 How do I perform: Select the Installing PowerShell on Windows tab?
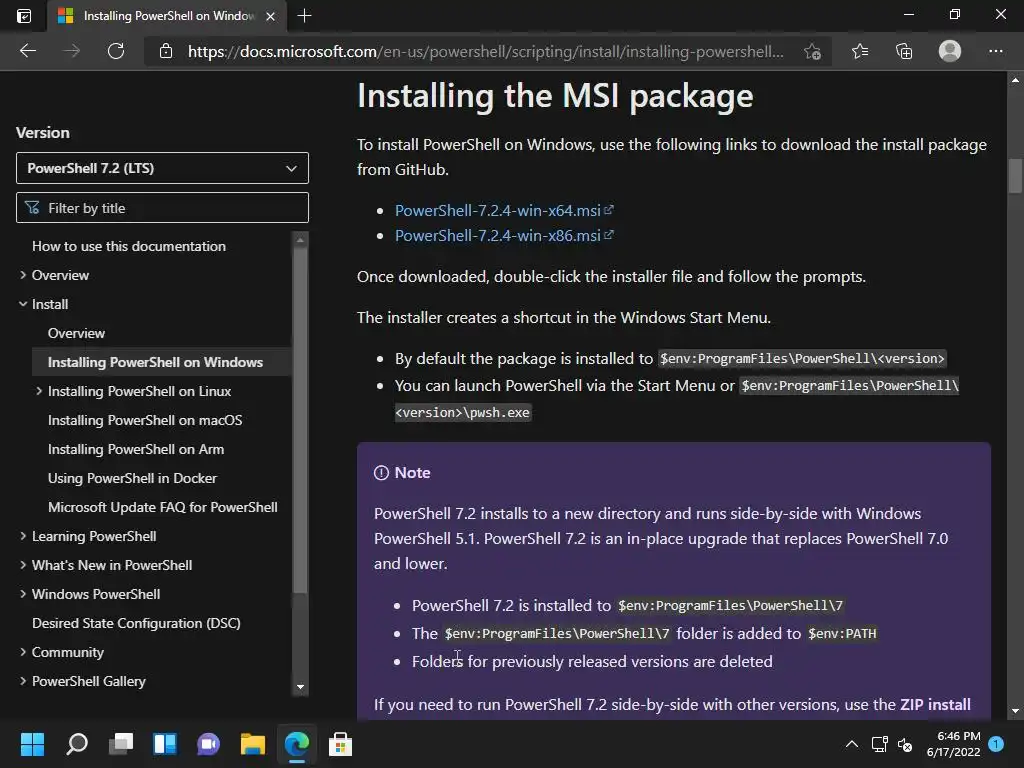click(166, 16)
